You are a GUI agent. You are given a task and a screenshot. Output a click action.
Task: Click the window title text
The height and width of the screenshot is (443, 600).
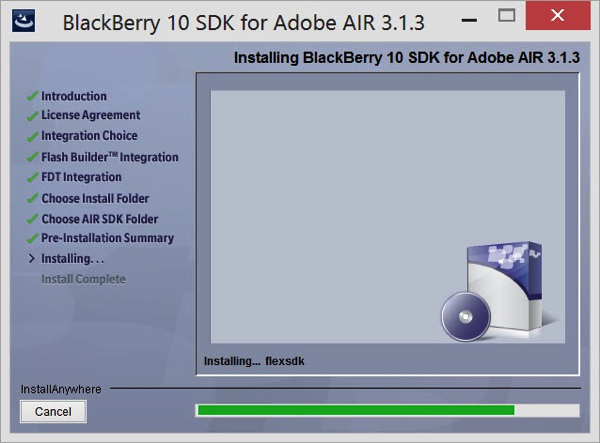[x=244, y=23]
